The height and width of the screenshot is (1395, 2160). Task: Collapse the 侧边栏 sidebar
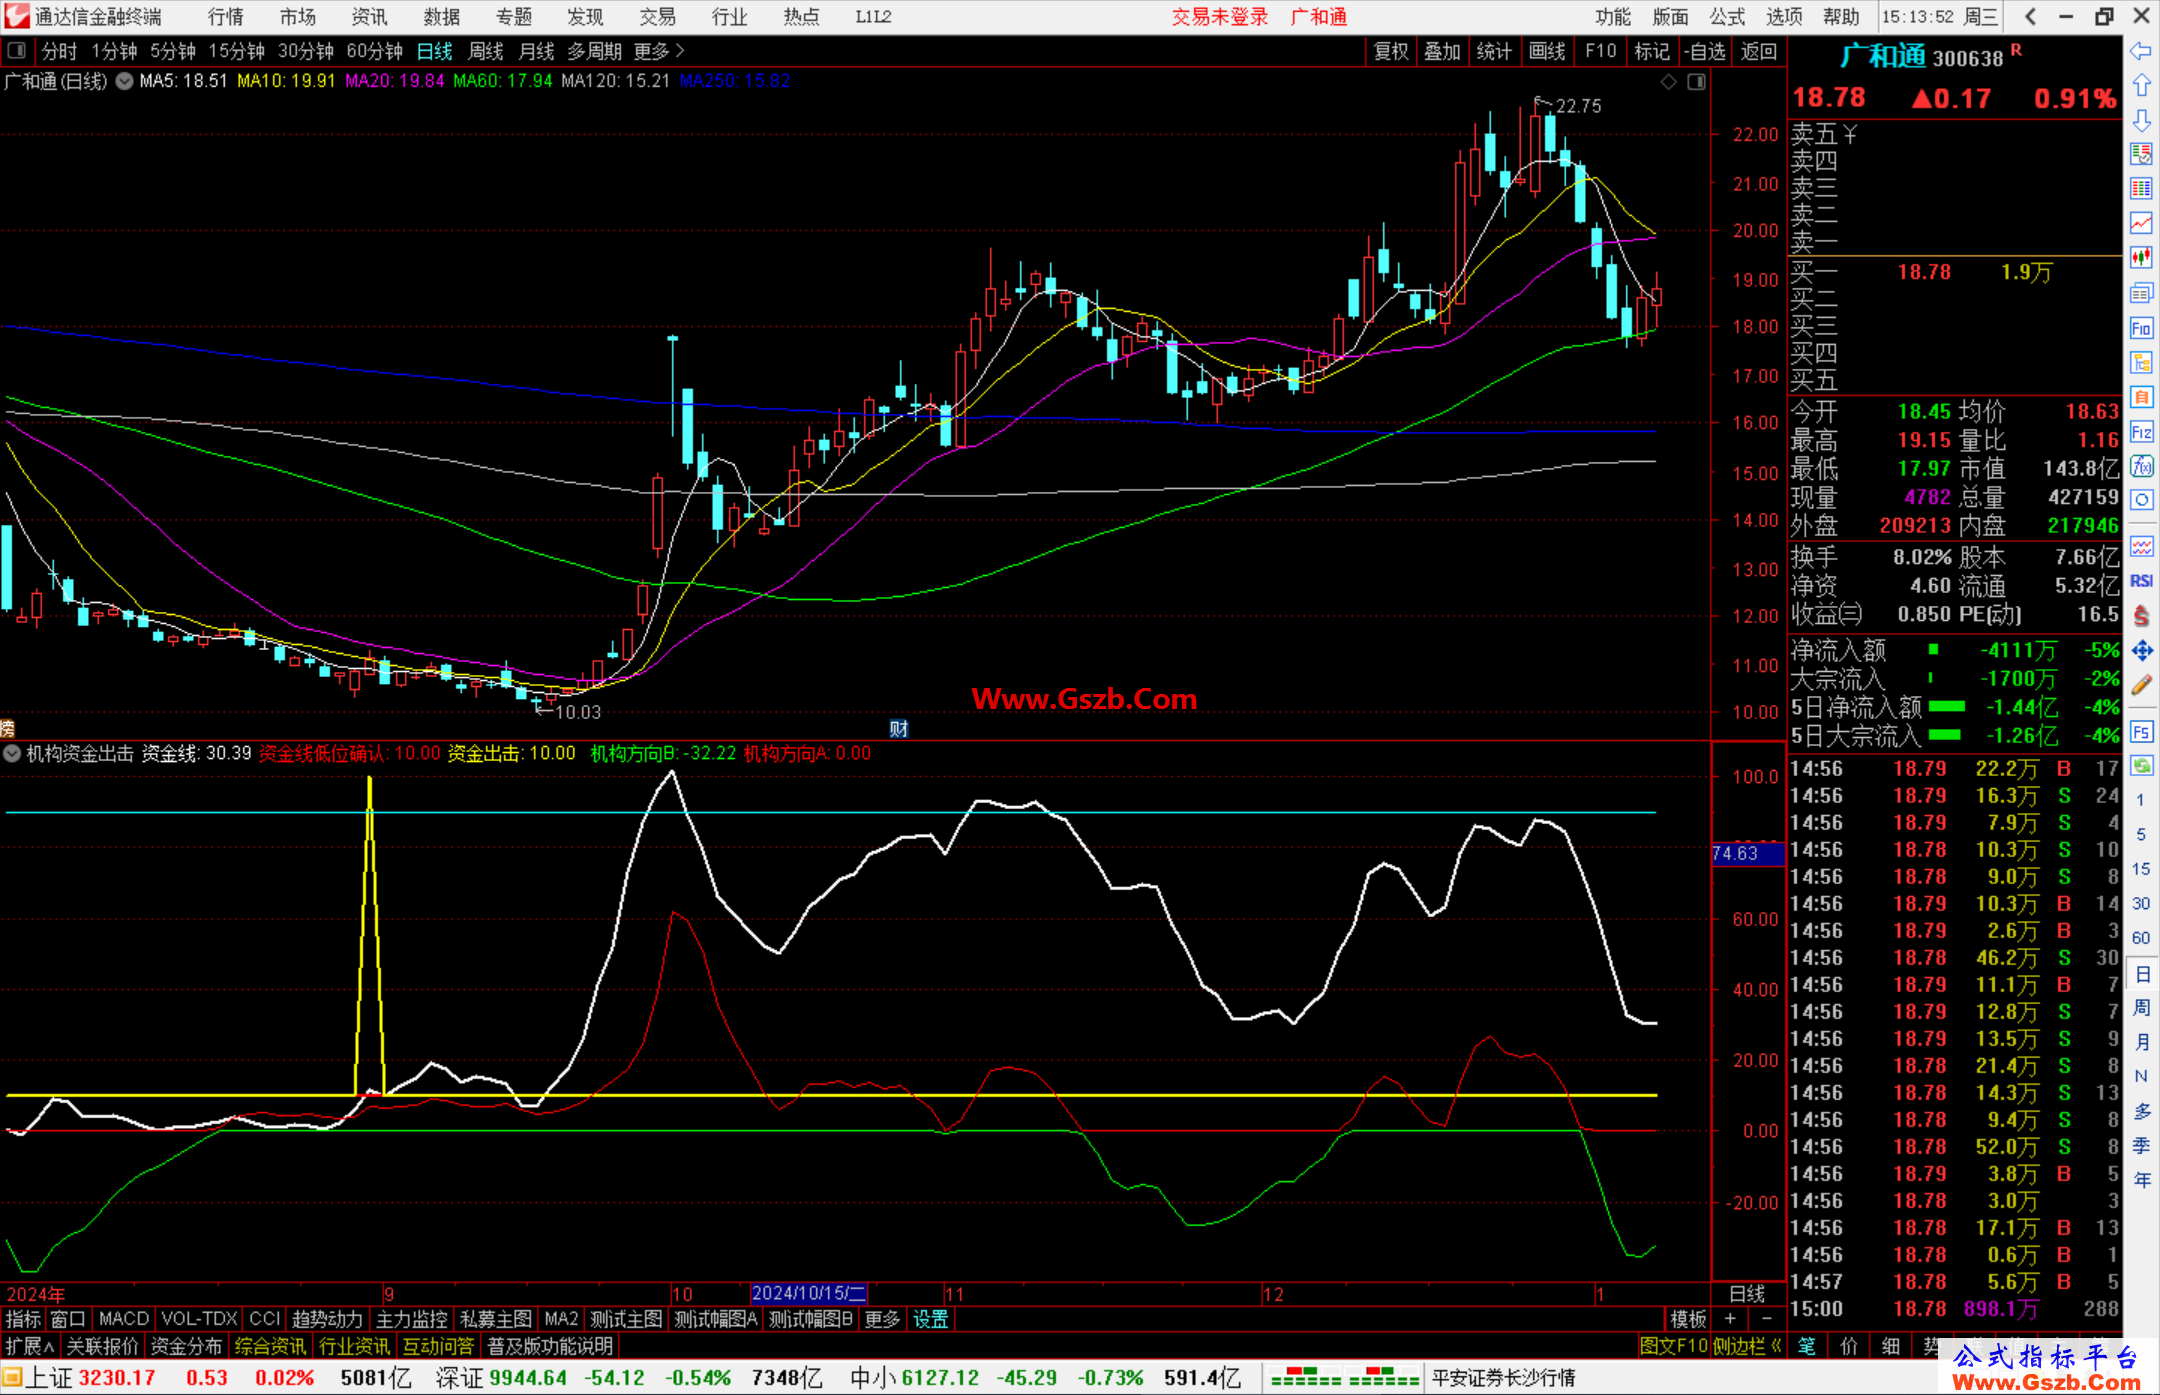tap(1747, 1346)
